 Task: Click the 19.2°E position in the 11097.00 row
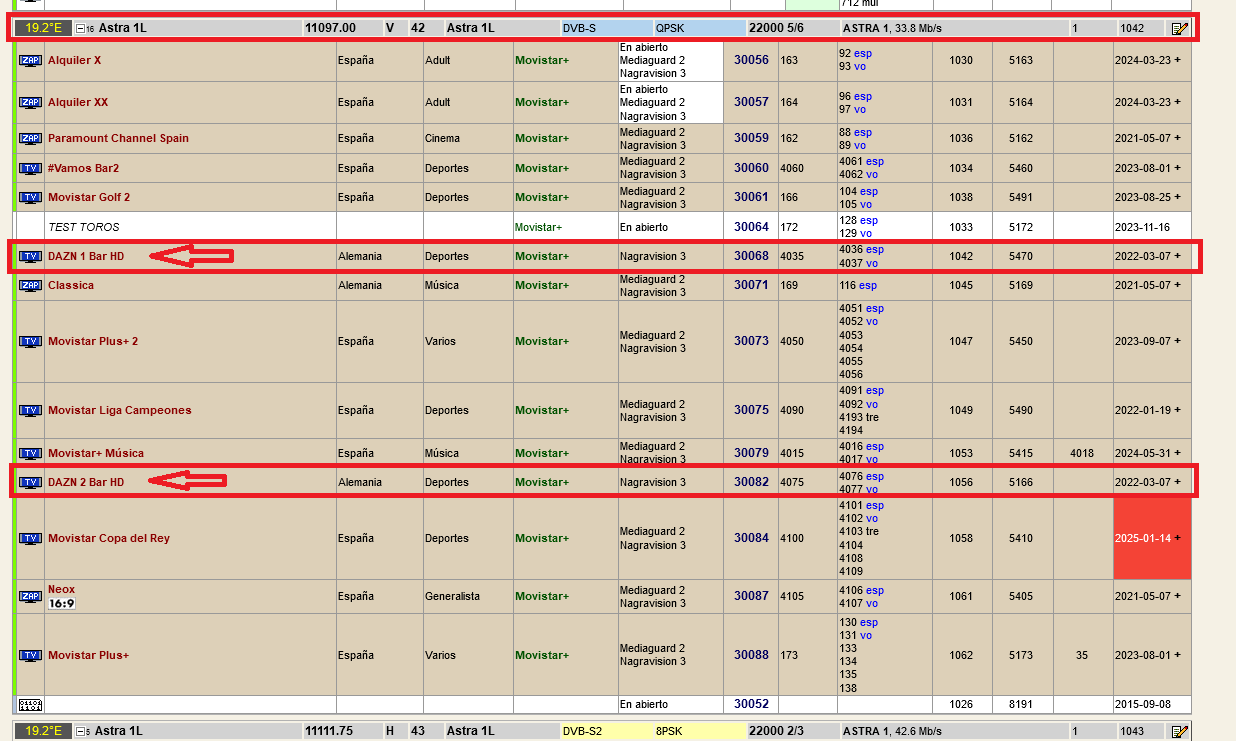tap(41, 28)
